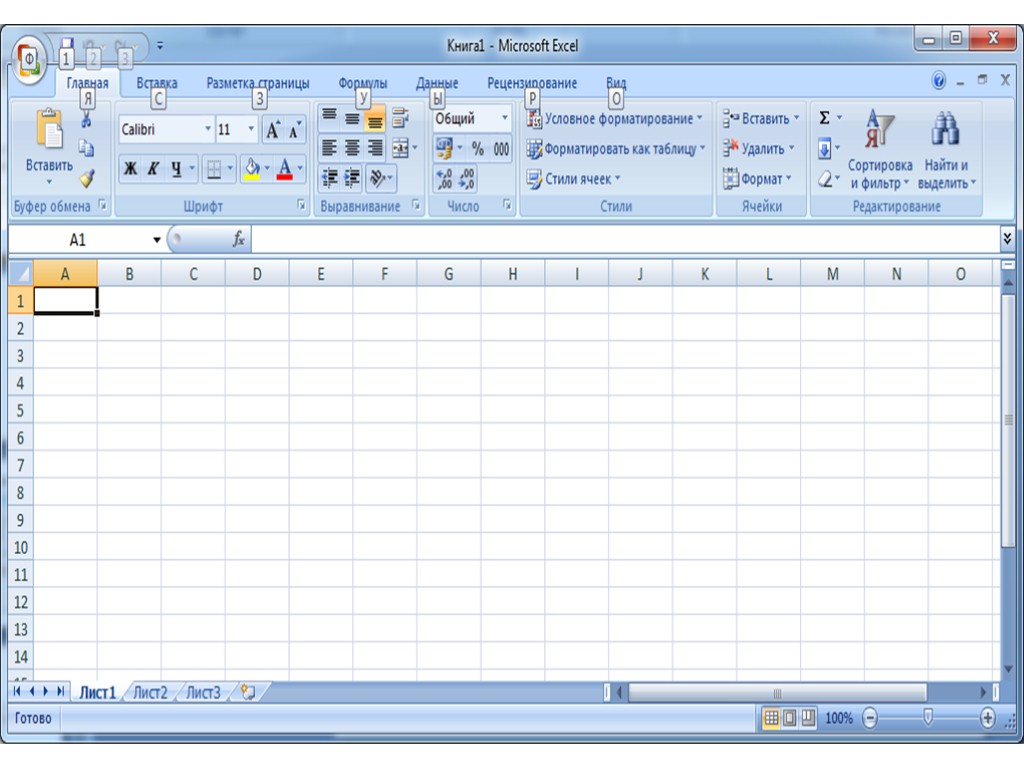Viewport: 1024px width, 768px height.
Task: Click Формат cells button
Action: tap(758, 178)
